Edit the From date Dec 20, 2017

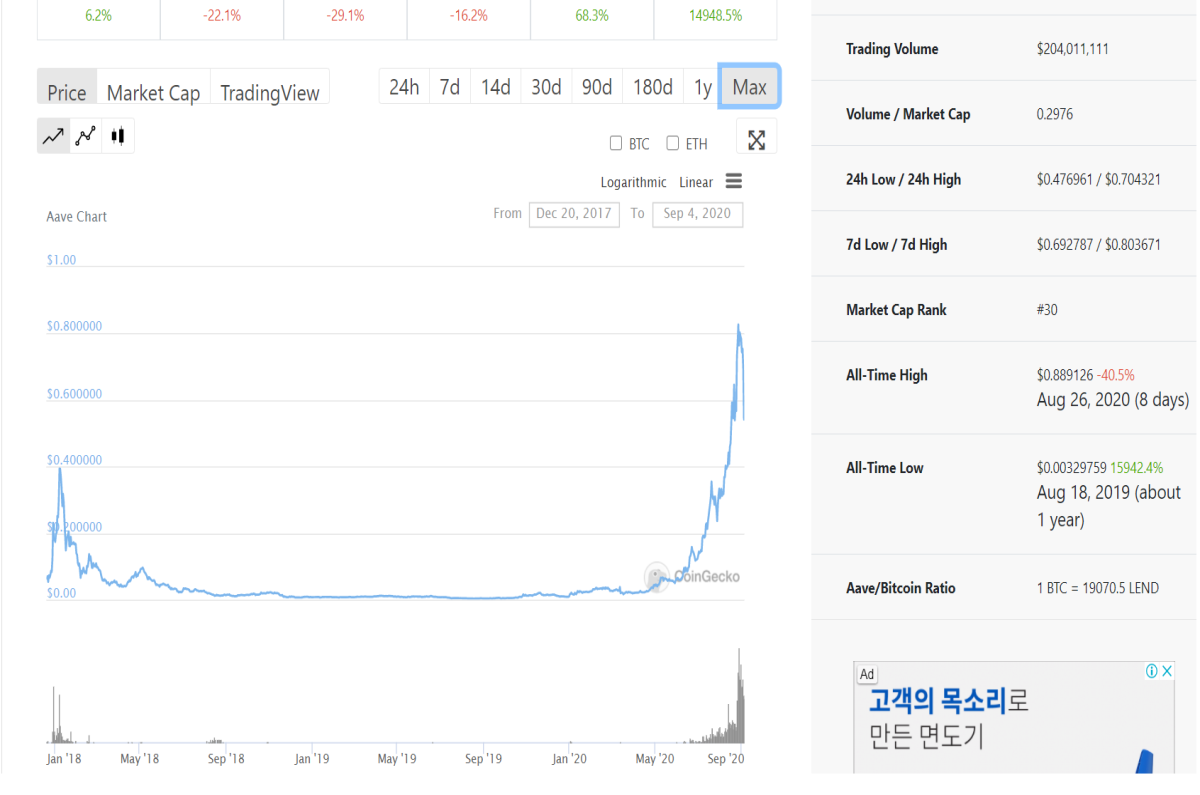click(574, 214)
